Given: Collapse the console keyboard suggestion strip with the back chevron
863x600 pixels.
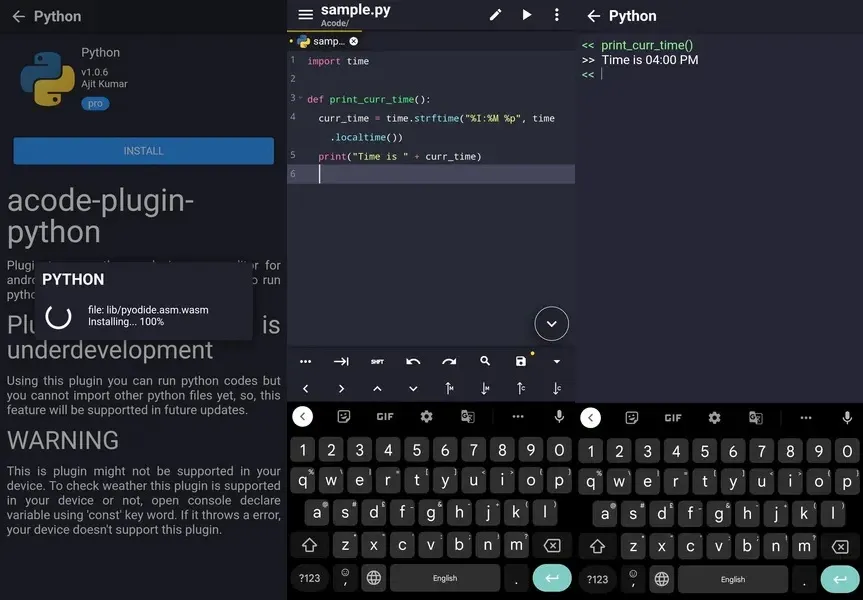Looking at the screenshot, I should [x=591, y=418].
